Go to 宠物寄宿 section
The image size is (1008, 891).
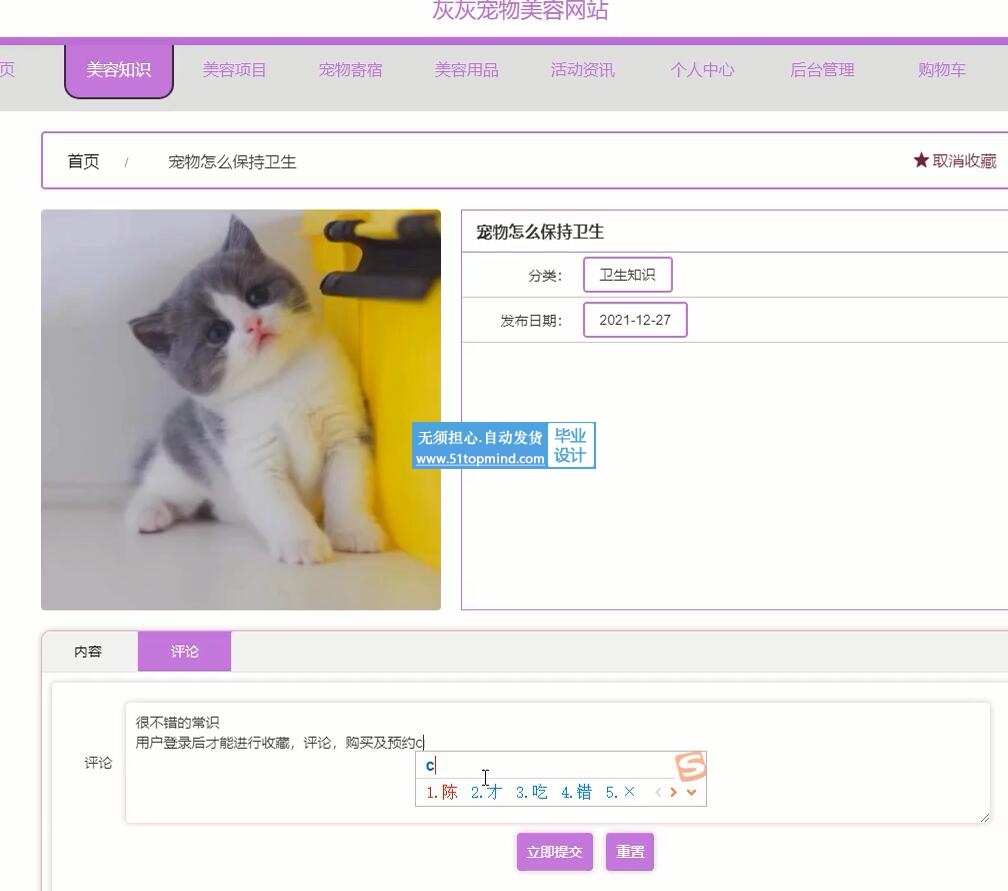(x=351, y=70)
